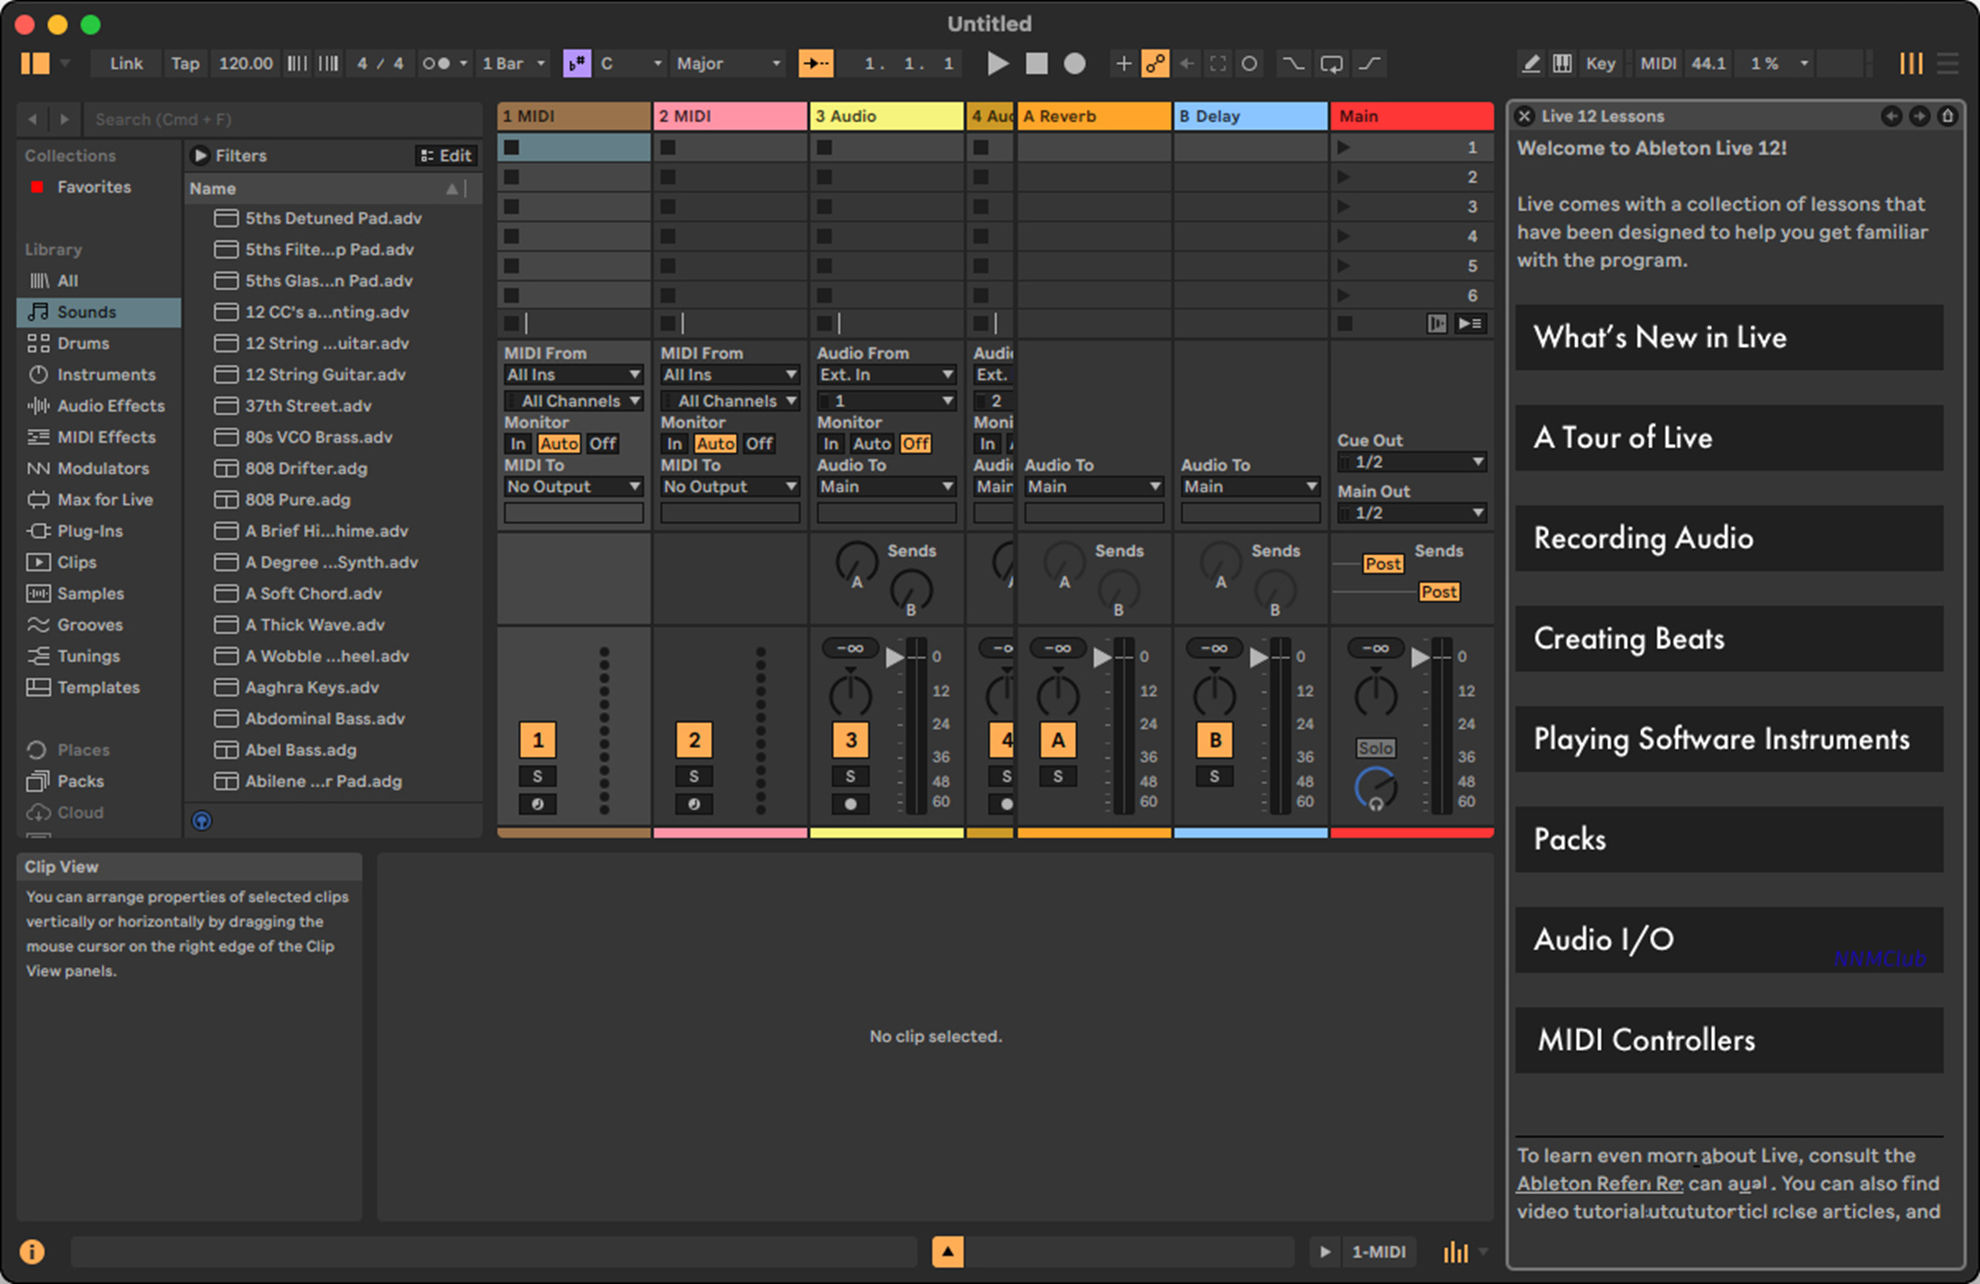This screenshot has height=1284, width=1980.
Task: Toggle Computer MIDI Keyboard icon
Action: (1562, 63)
